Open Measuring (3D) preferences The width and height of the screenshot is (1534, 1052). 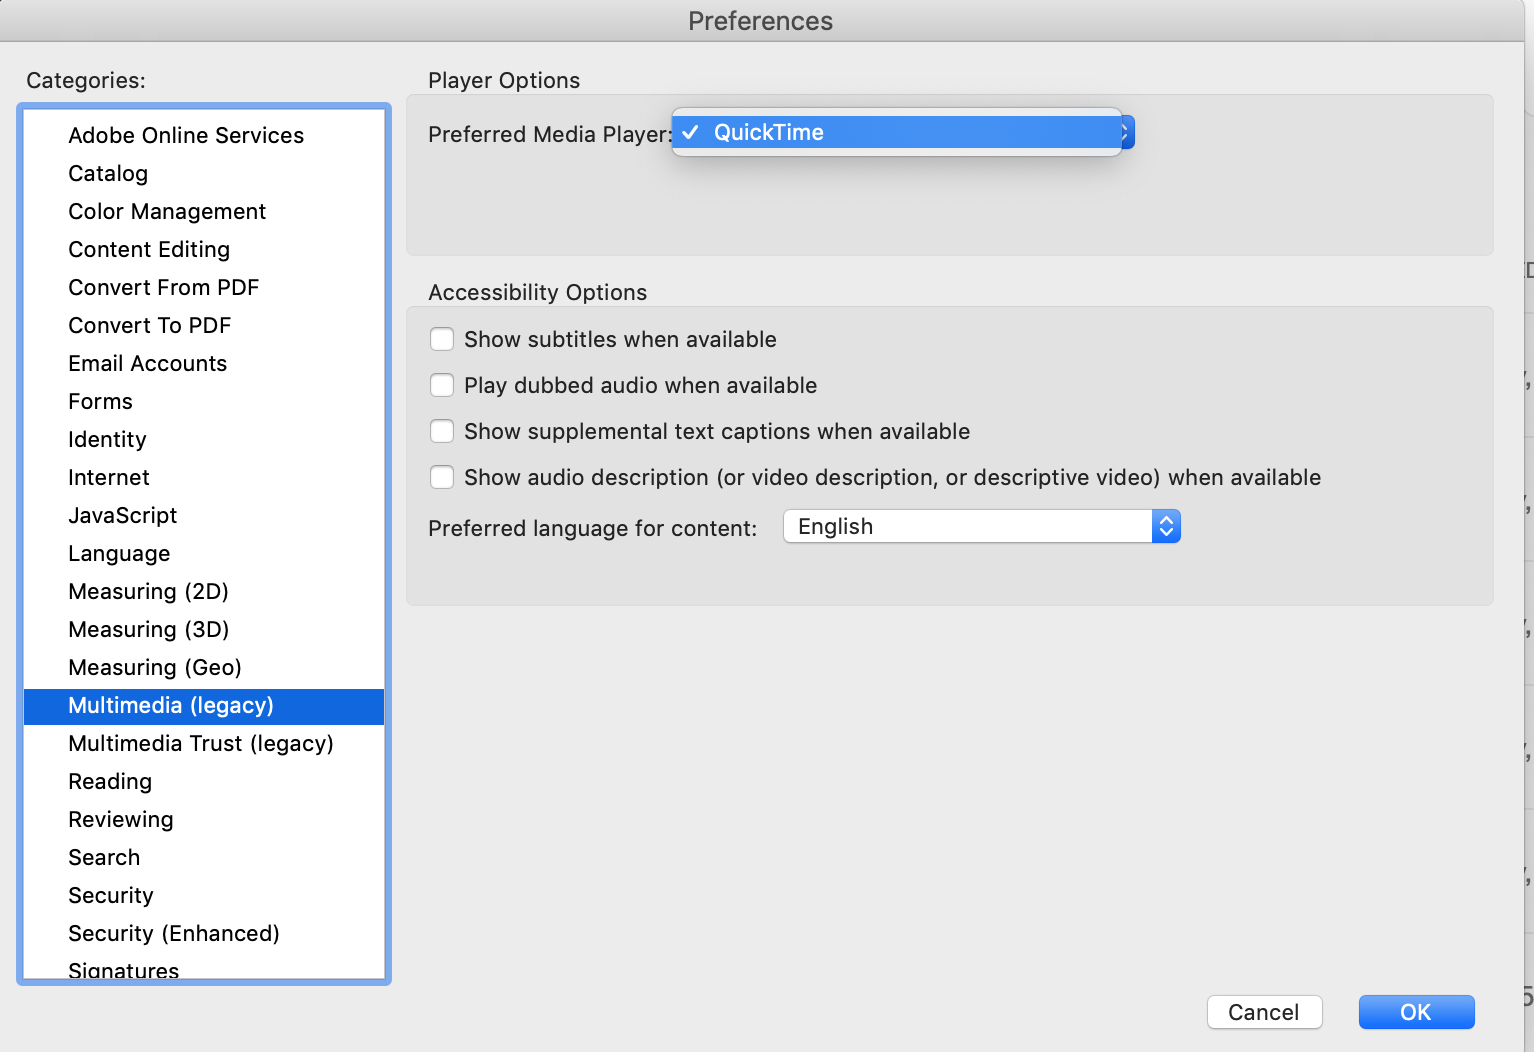tap(147, 629)
